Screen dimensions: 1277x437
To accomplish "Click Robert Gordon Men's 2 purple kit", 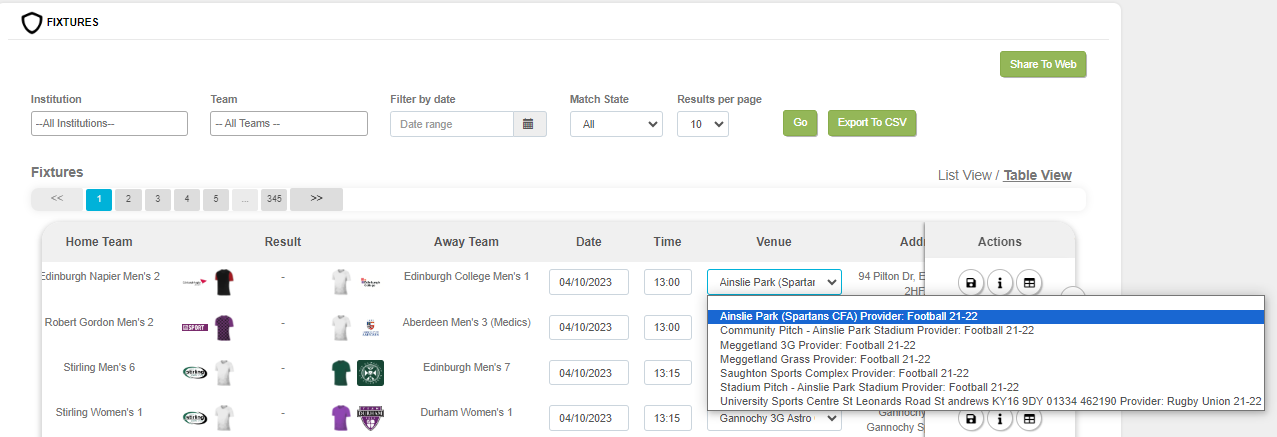I will [x=224, y=328].
